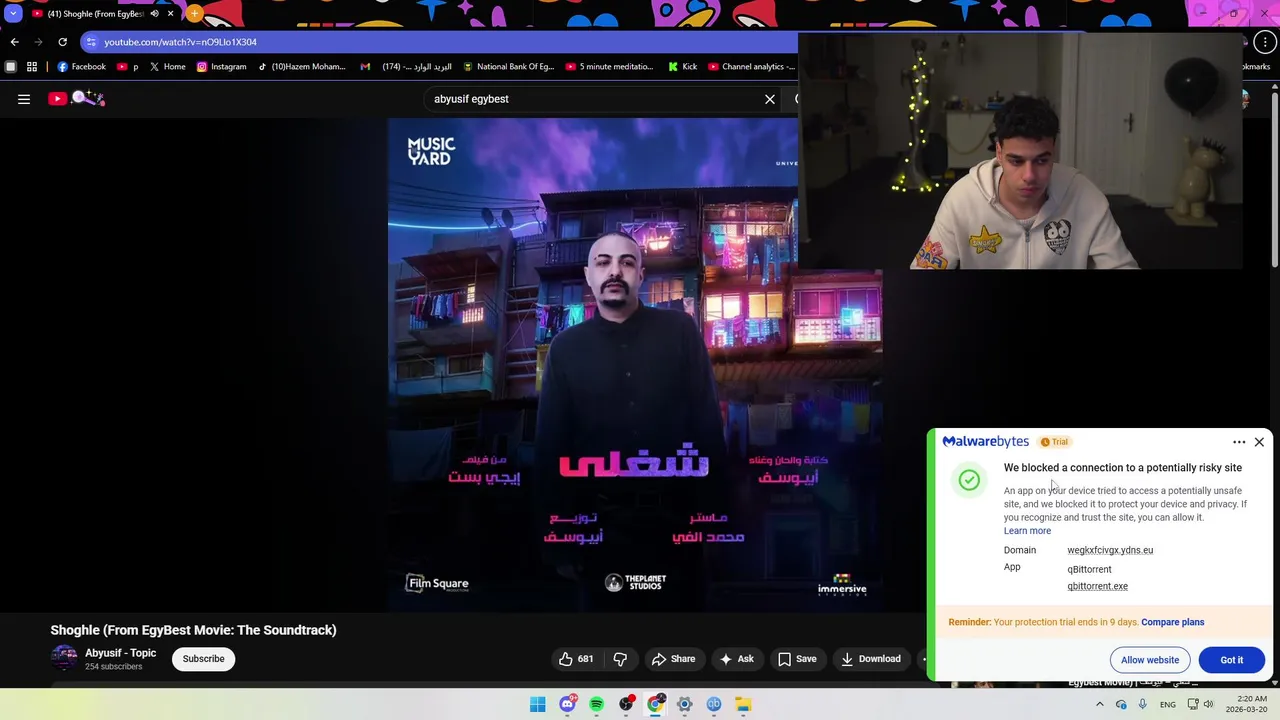Open the TikTok Hazem Moham bookmark

point(301,67)
